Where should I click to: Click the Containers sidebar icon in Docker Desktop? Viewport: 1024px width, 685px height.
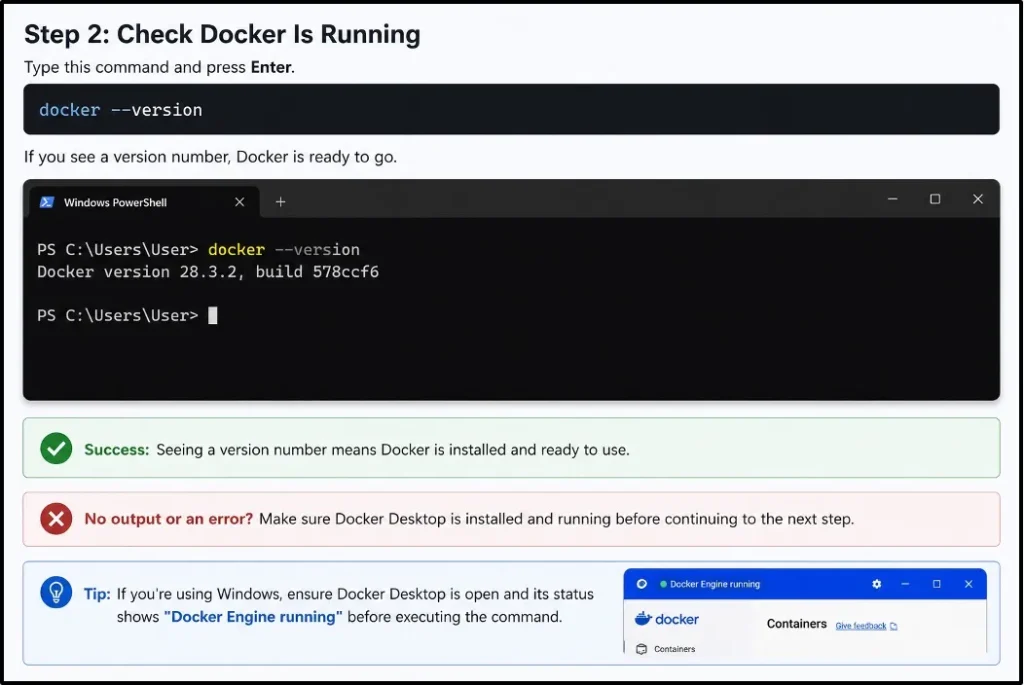pos(641,649)
